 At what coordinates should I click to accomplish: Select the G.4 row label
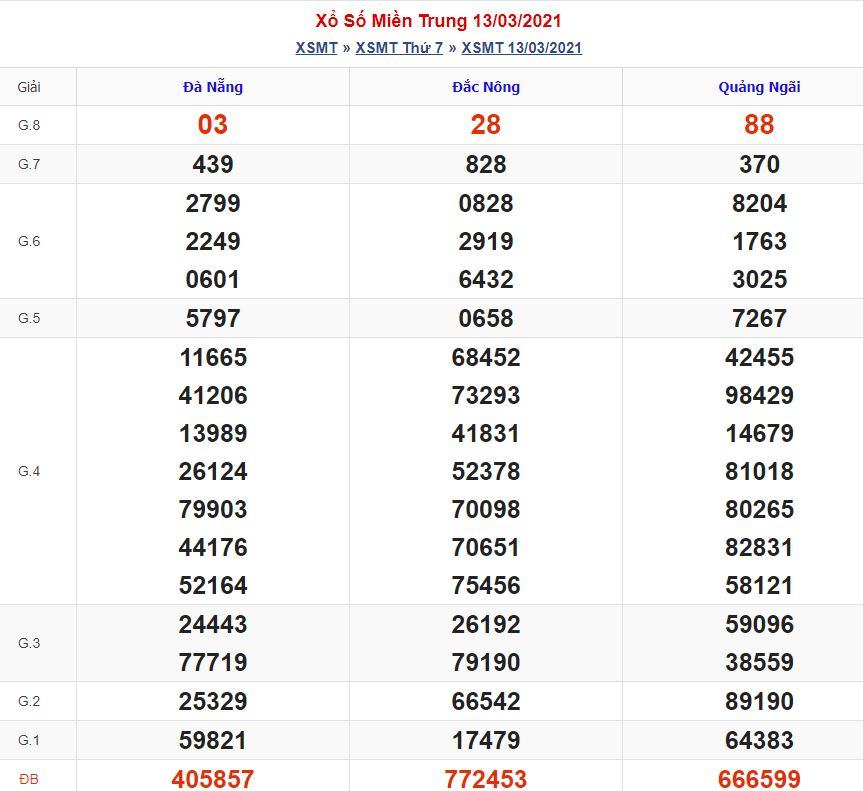29,471
